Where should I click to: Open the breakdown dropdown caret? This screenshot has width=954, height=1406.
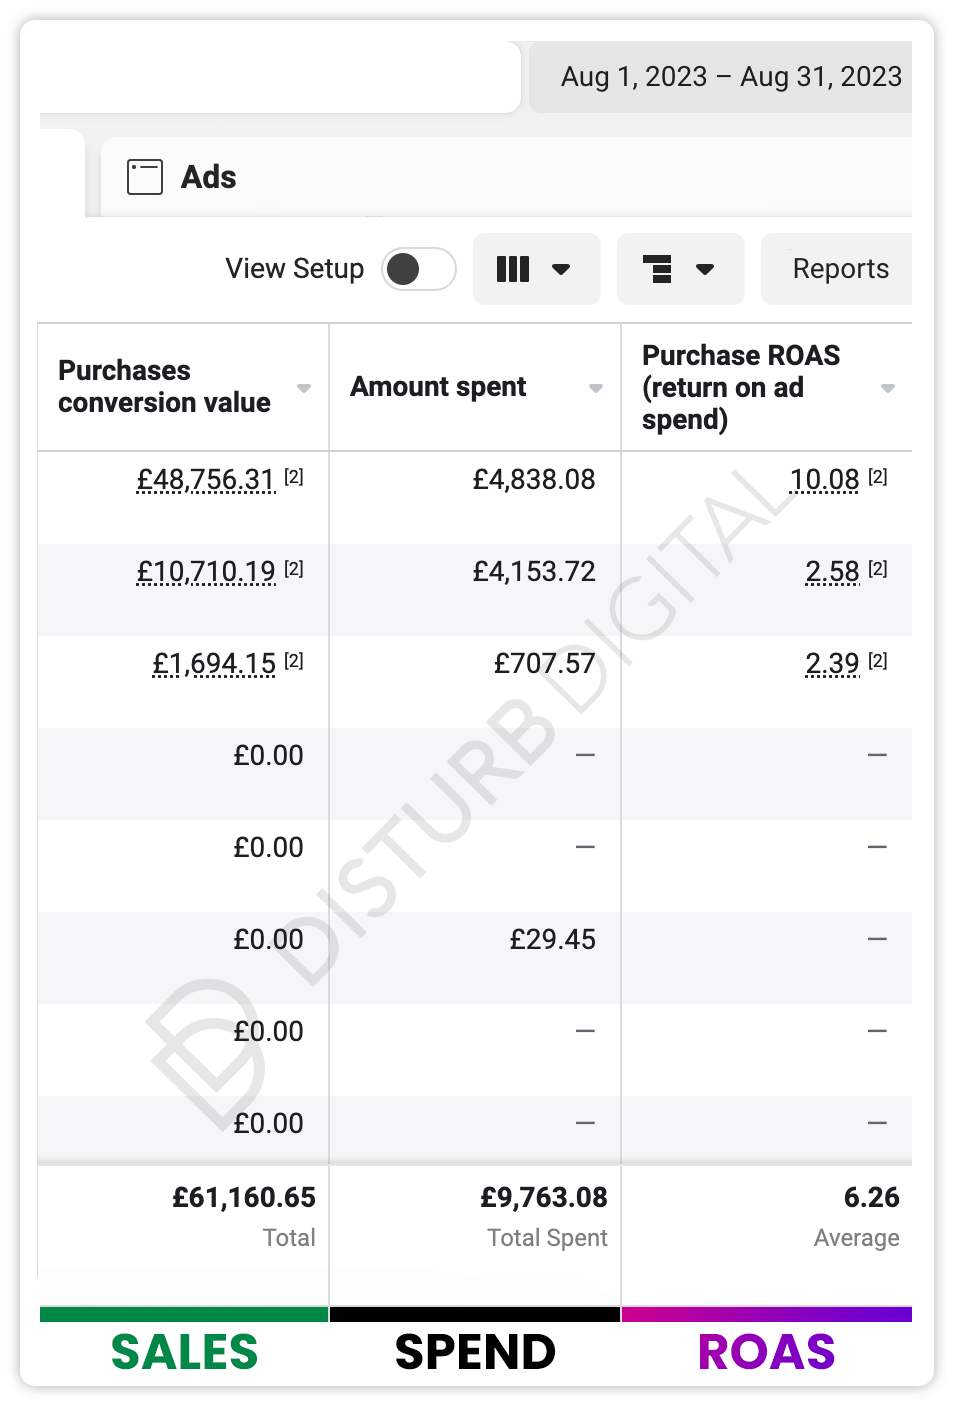click(705, 269)
